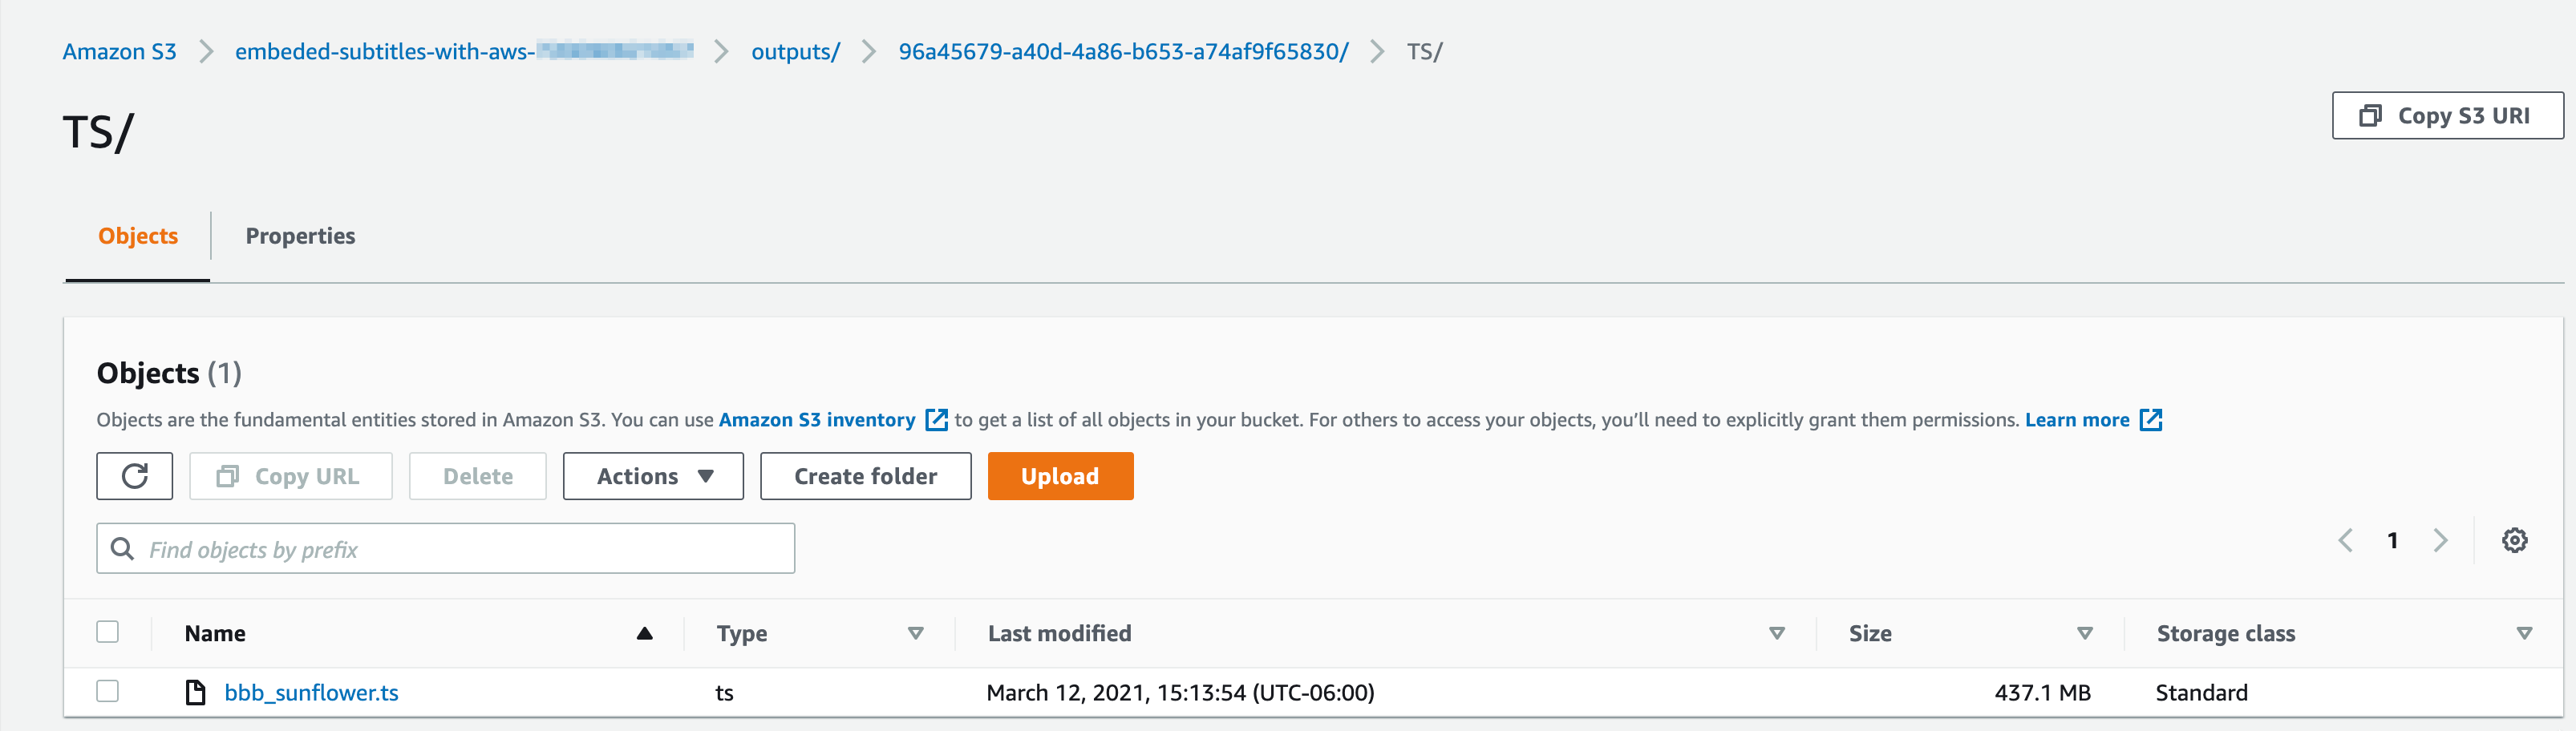
Task: Toggle select-all checkbox in table header
Action: click(108, 632)
